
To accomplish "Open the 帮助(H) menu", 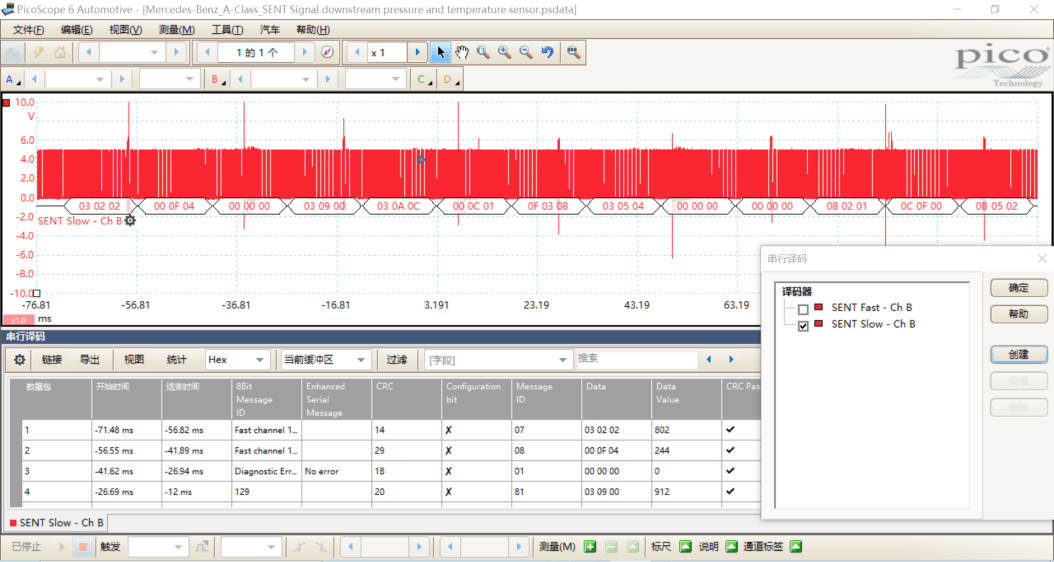I will [x=313, y=30].
